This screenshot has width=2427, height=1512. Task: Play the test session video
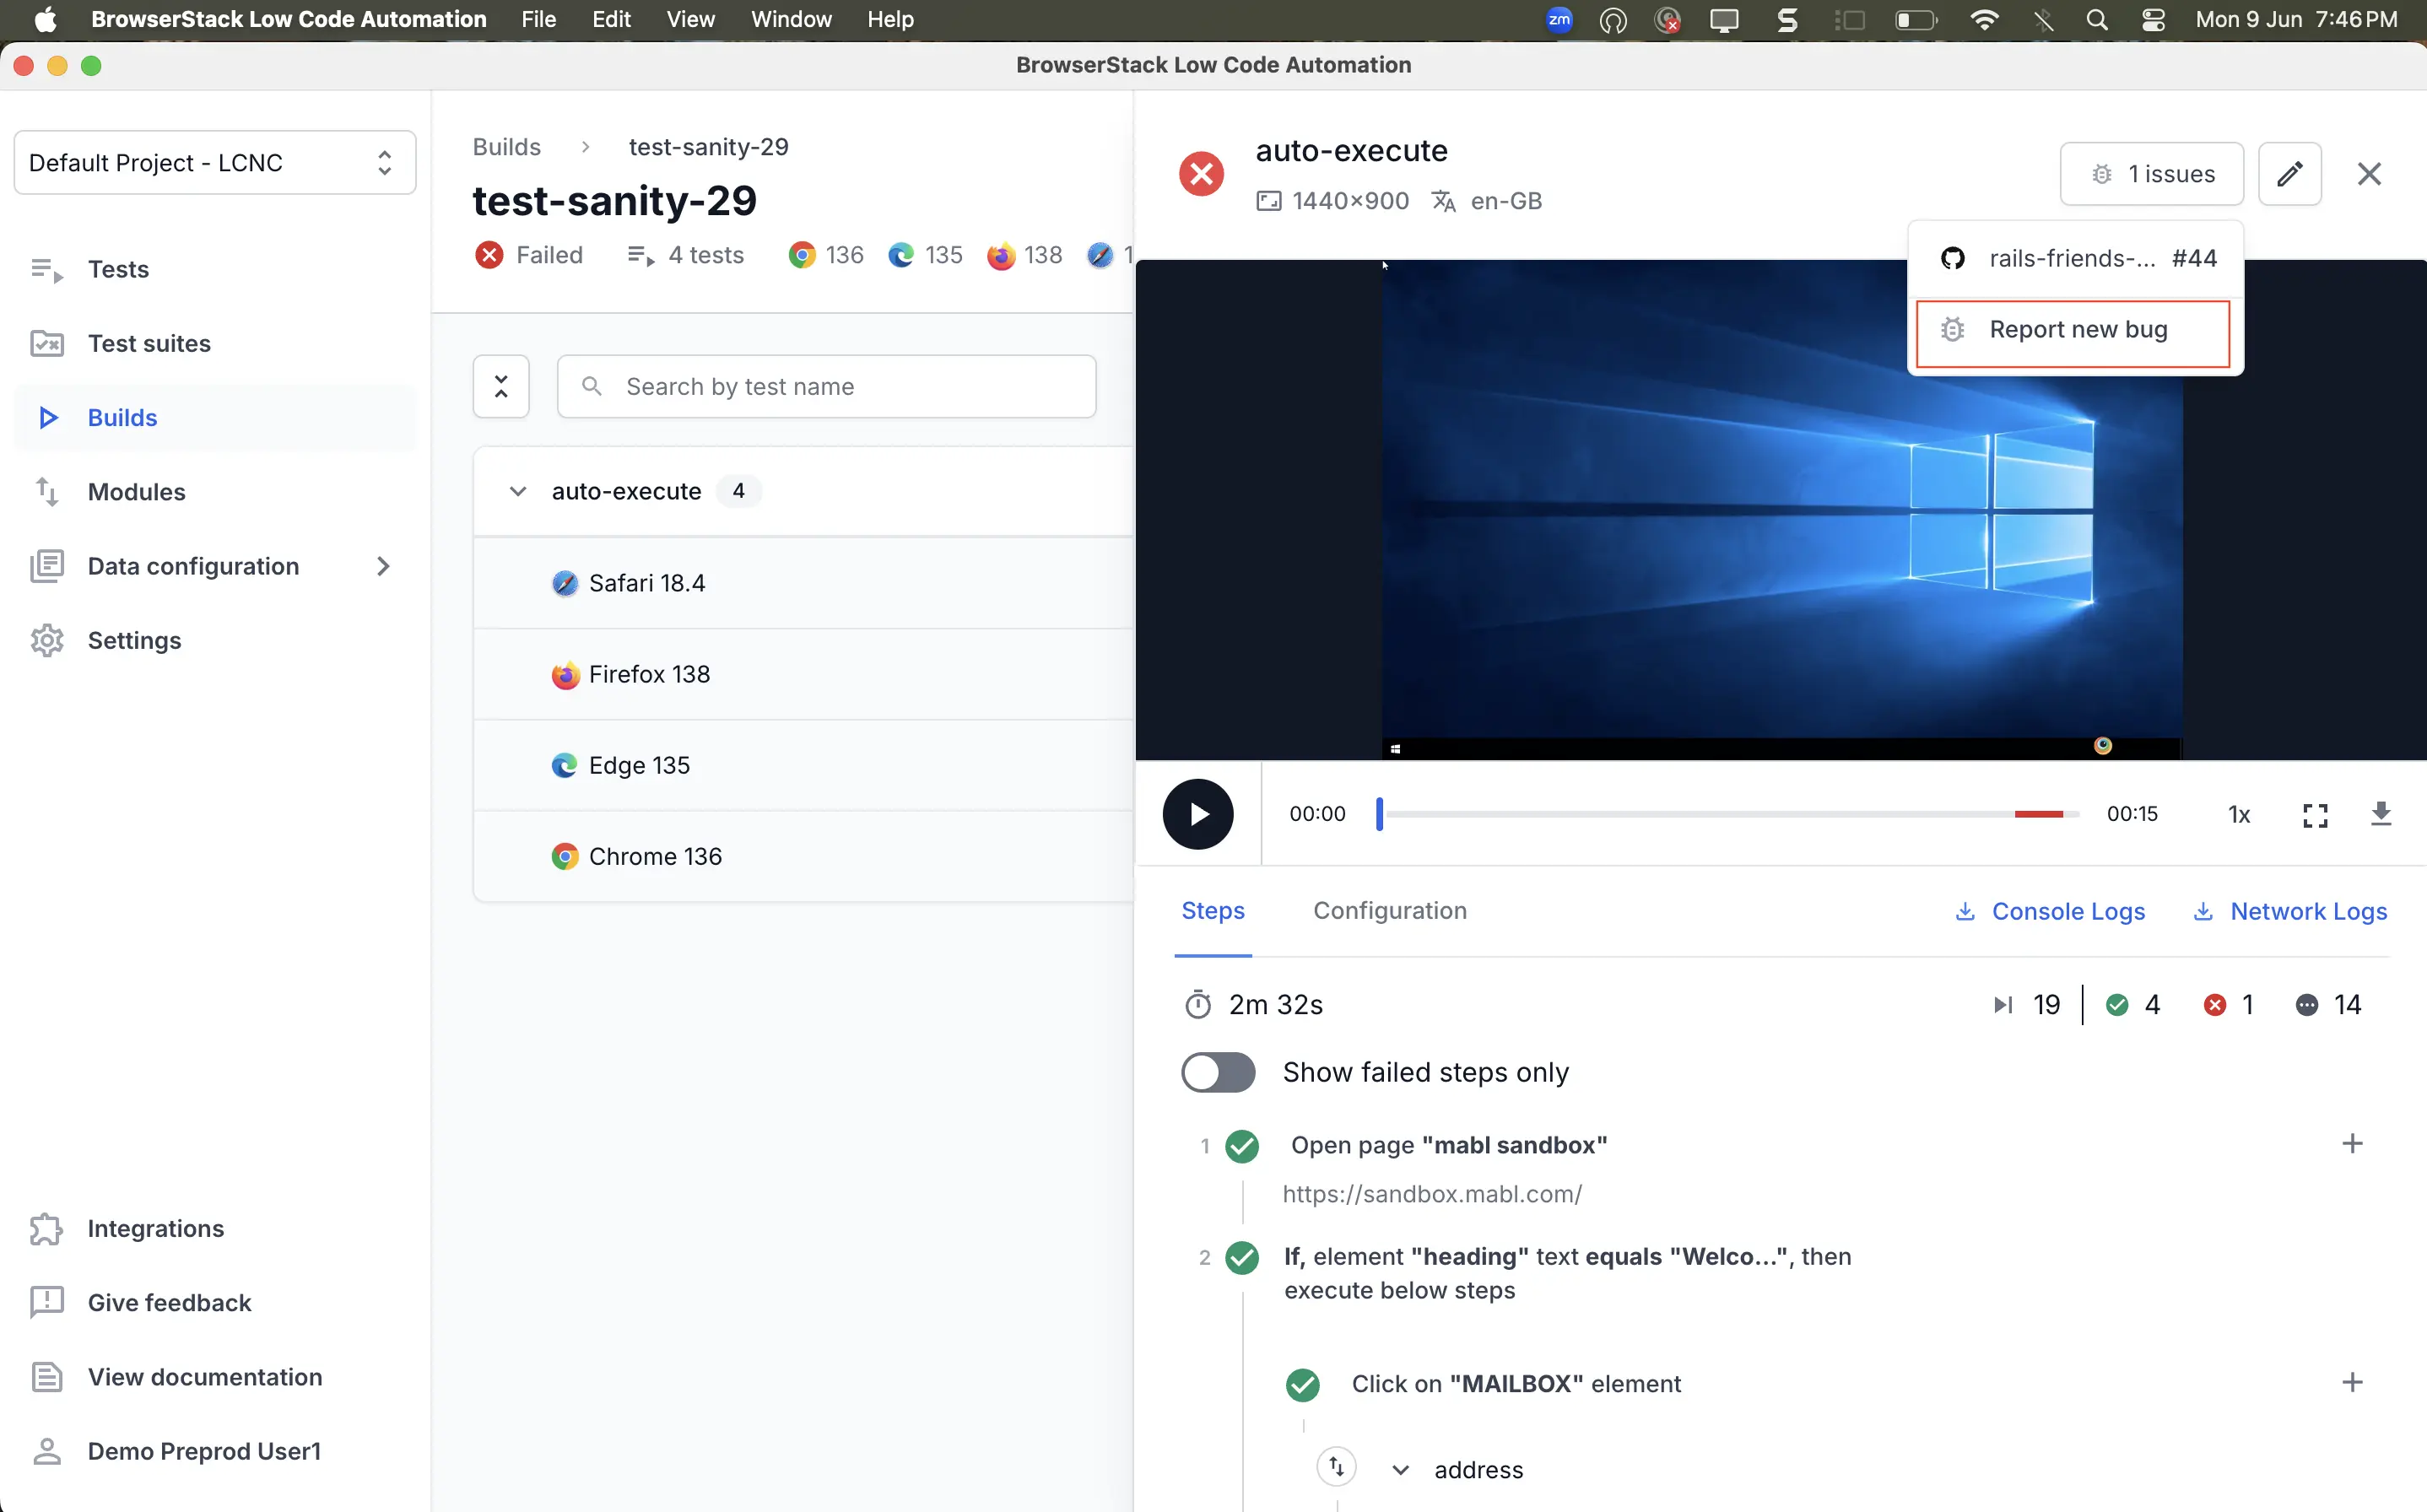click(1198, 814)
